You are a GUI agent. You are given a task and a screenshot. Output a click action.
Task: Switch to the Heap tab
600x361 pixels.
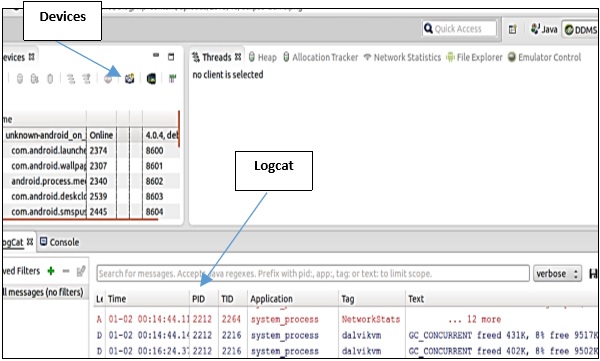262,57
